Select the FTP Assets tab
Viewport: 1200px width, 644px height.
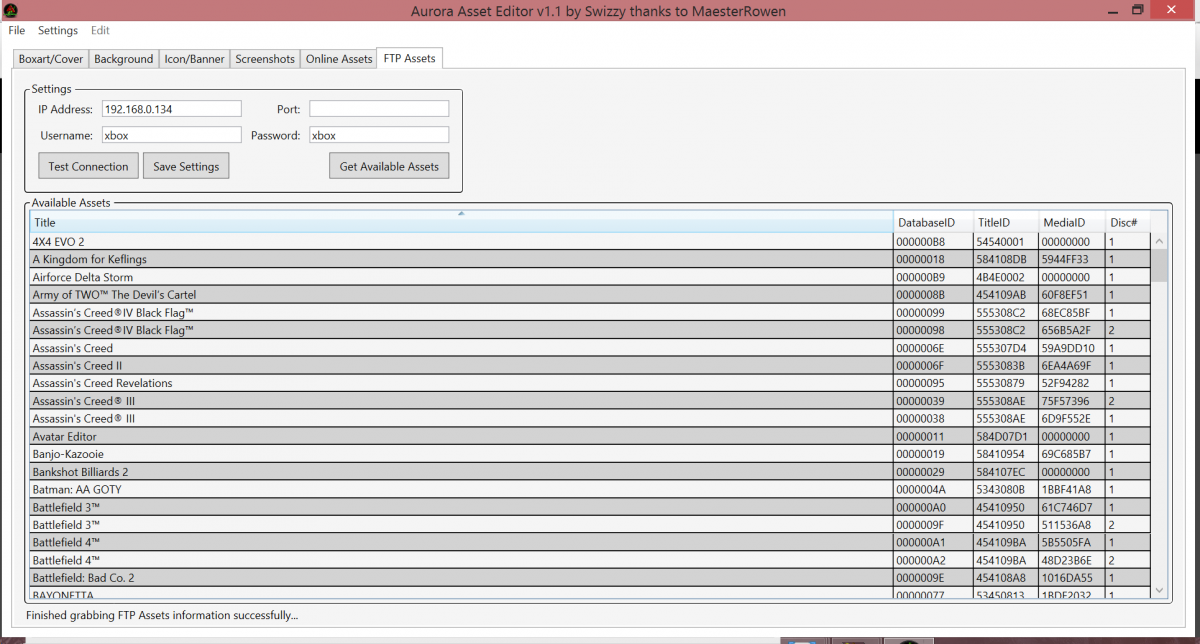pos(410,58)
